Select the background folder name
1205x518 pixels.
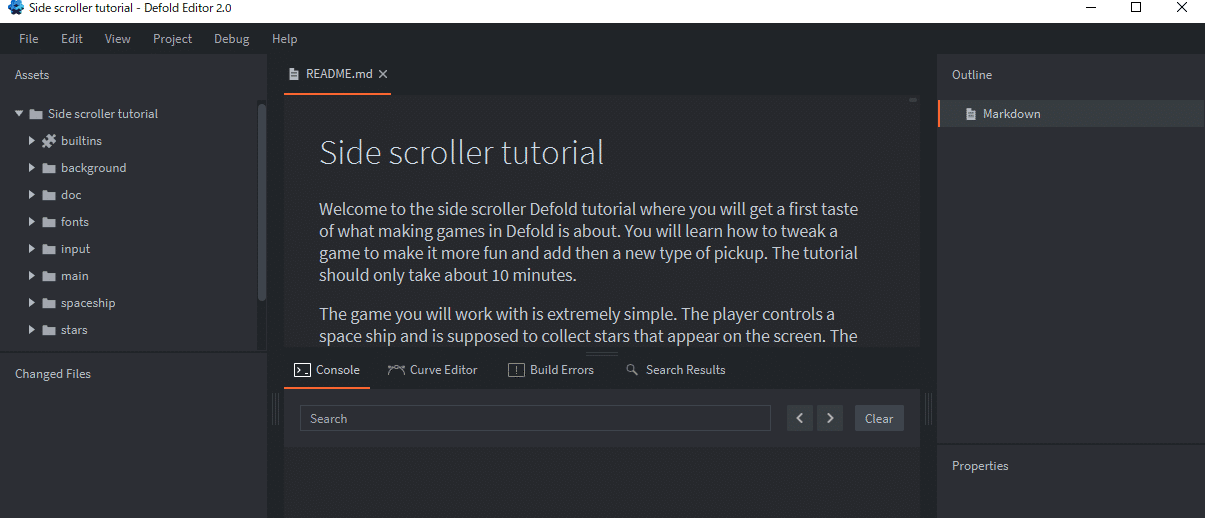93,168
